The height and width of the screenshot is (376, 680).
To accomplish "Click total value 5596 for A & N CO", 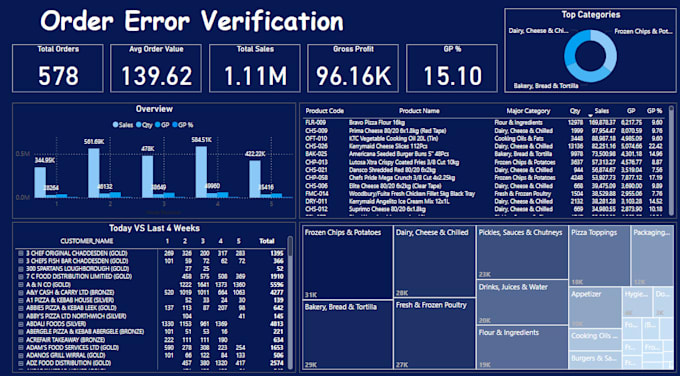I will (276, 285).
